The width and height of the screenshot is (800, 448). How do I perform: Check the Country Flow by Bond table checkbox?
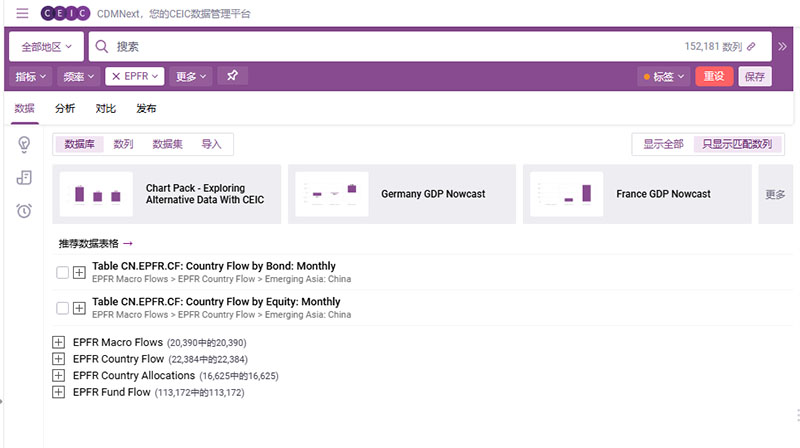(x=63, y=272)
